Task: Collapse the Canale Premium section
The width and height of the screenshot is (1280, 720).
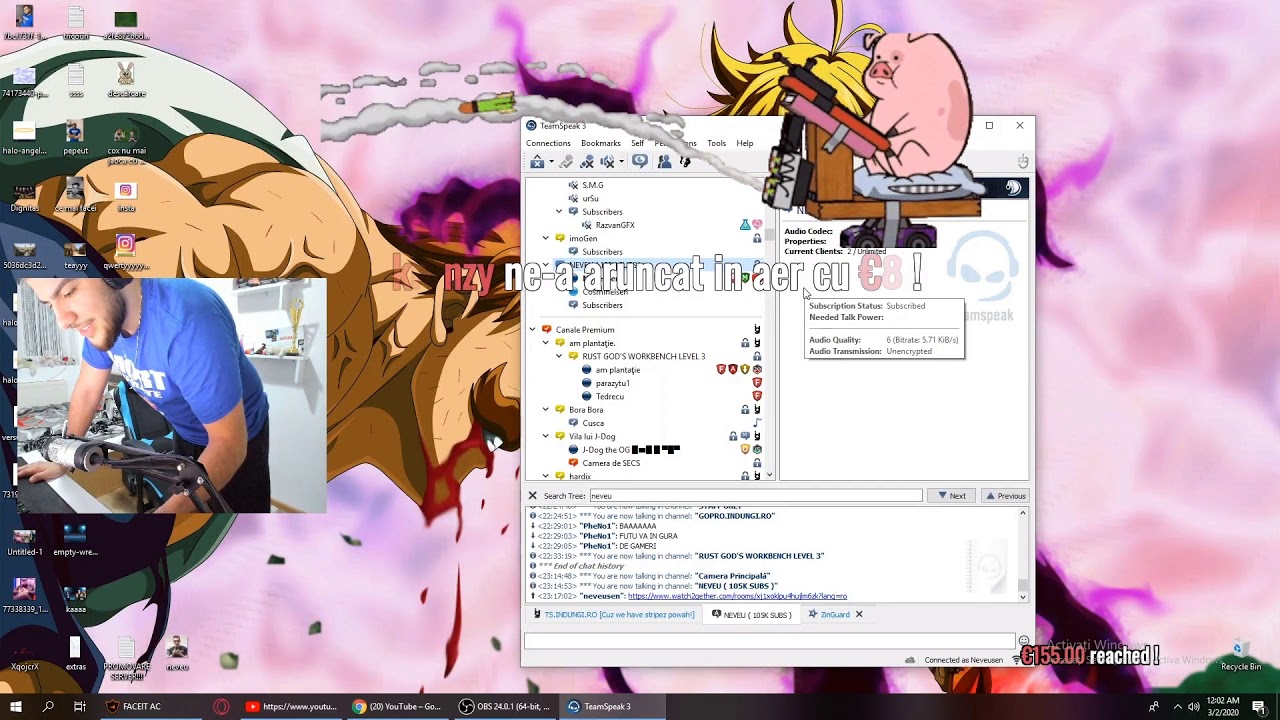Action: tap(533, 329)
